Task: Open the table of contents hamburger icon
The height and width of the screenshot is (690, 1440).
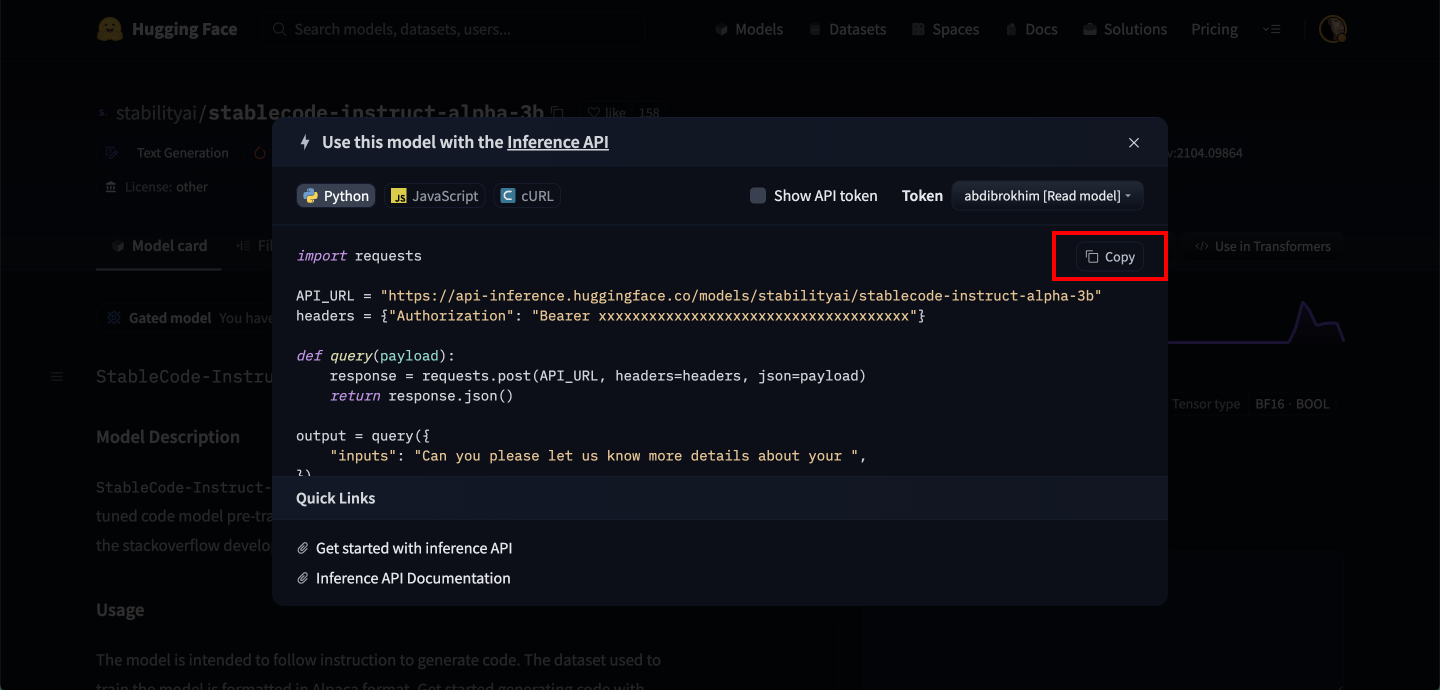Action: 57,376
